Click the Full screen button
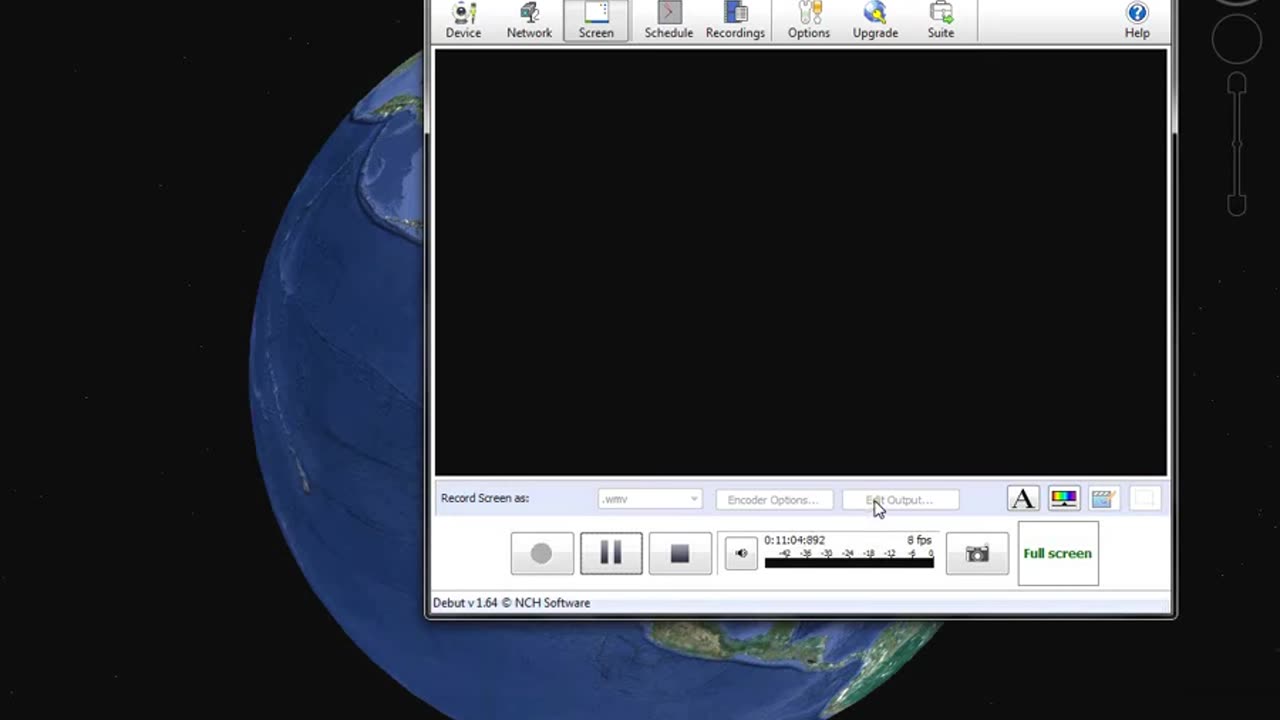1280x720 pixels. (x=1058, y=553)
